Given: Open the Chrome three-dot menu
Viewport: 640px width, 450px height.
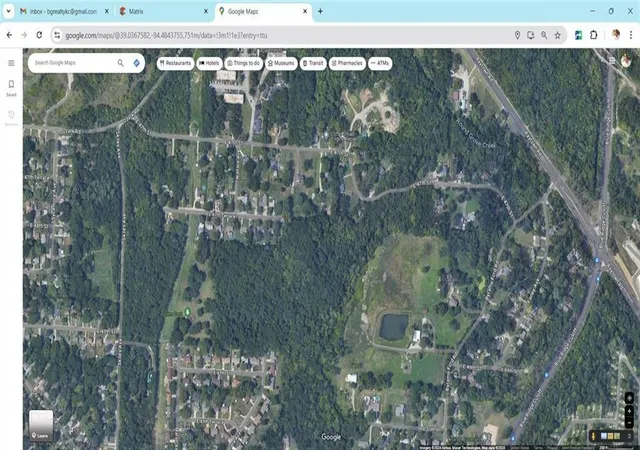Looking at the screenshot, I should 631,35.
